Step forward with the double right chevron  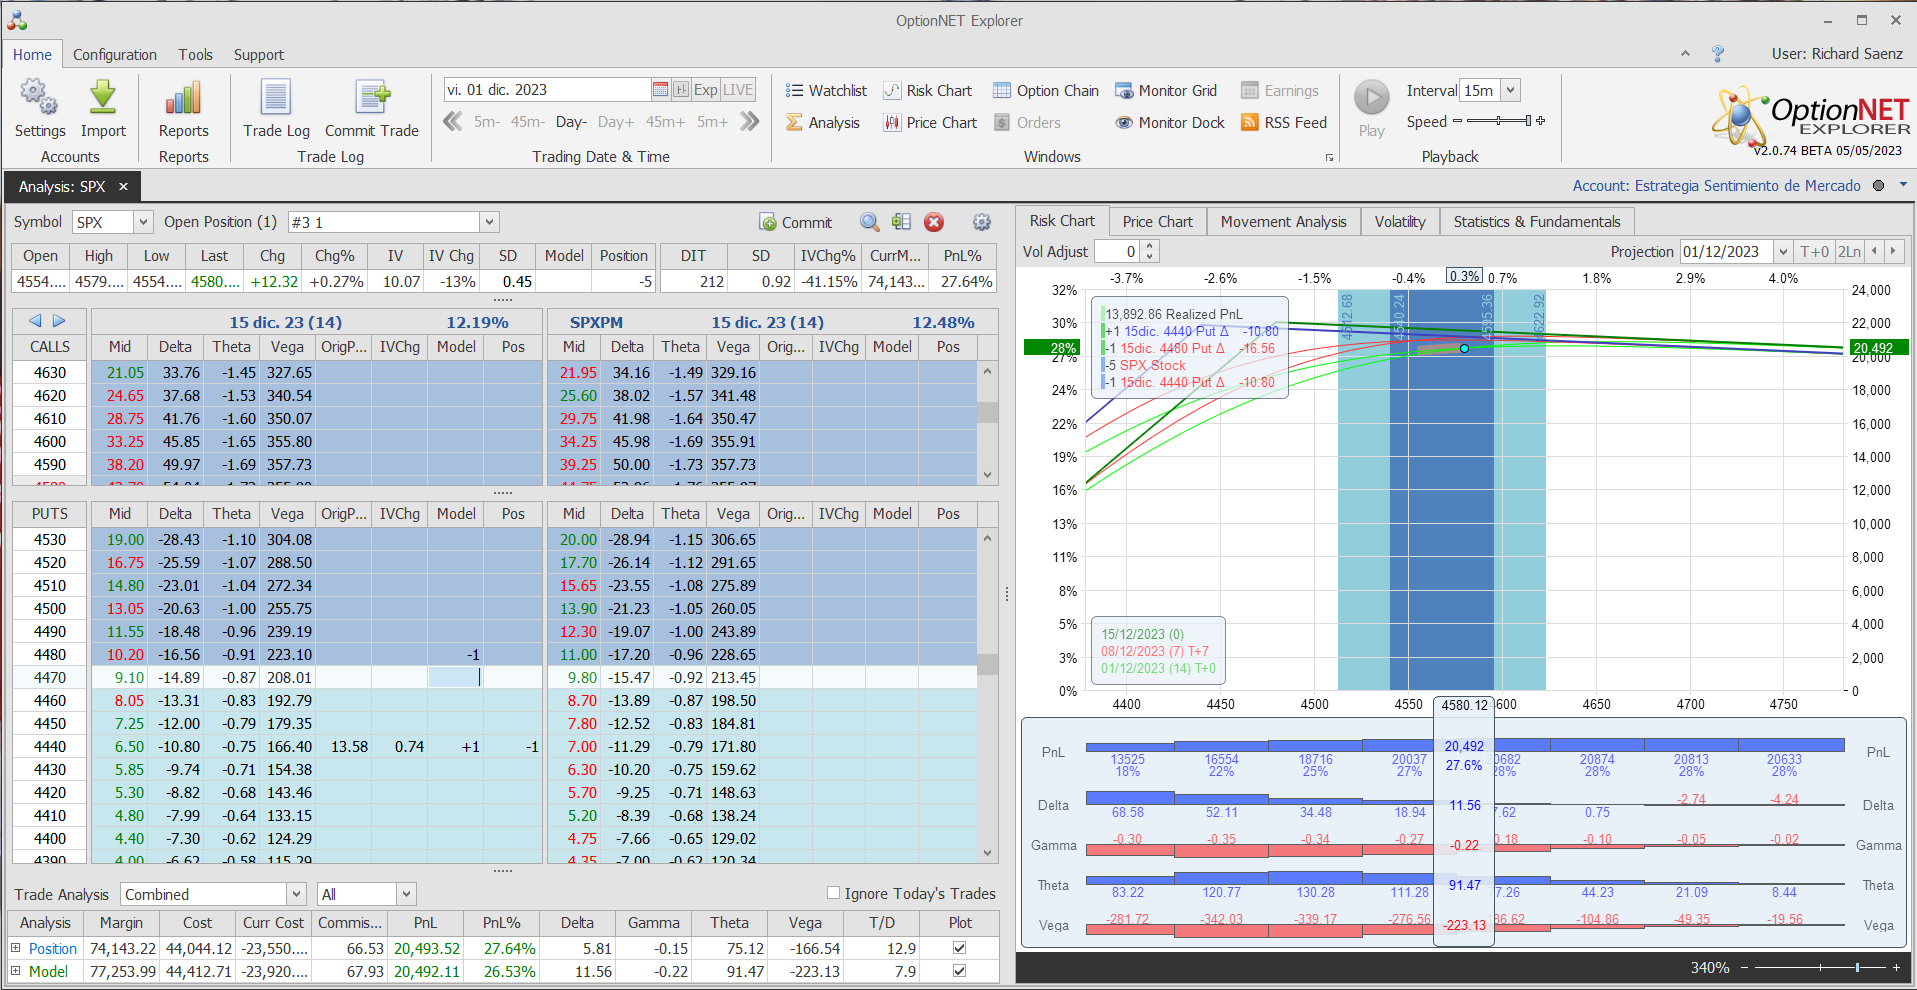click(x=750, y=122)
